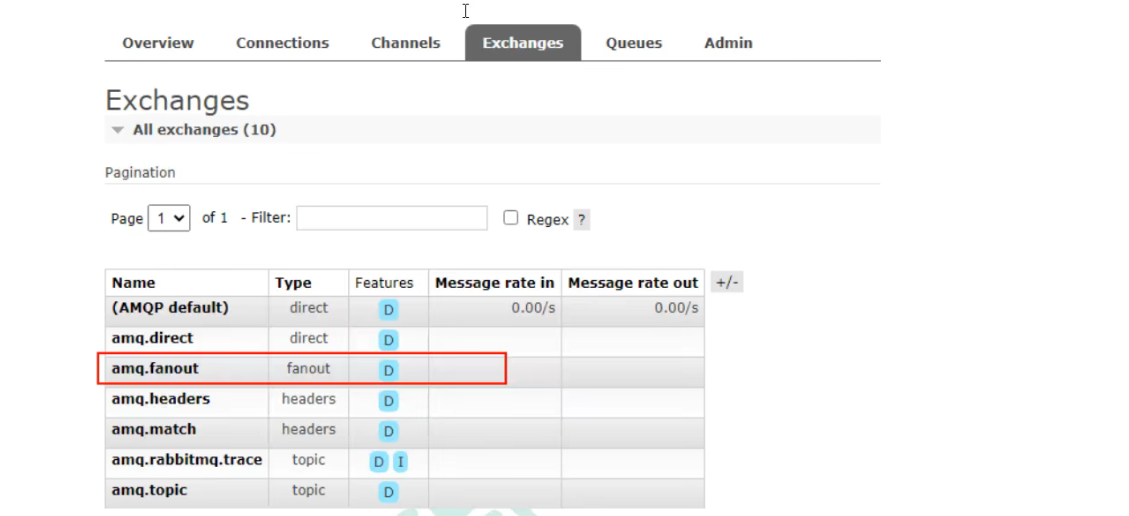The width and height of the screenshot is (1129, 516).
Task: Focus the Filter input field
Action: [392, 218]
